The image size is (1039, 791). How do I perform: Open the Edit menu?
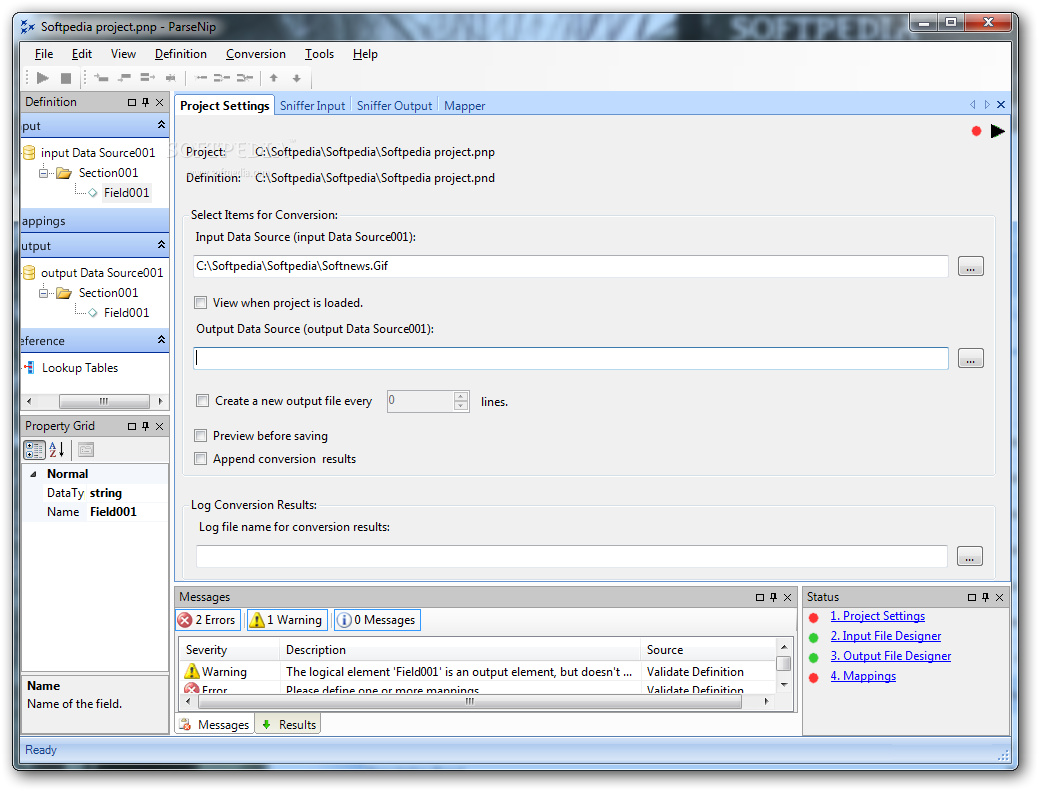[x=82, y=54]
